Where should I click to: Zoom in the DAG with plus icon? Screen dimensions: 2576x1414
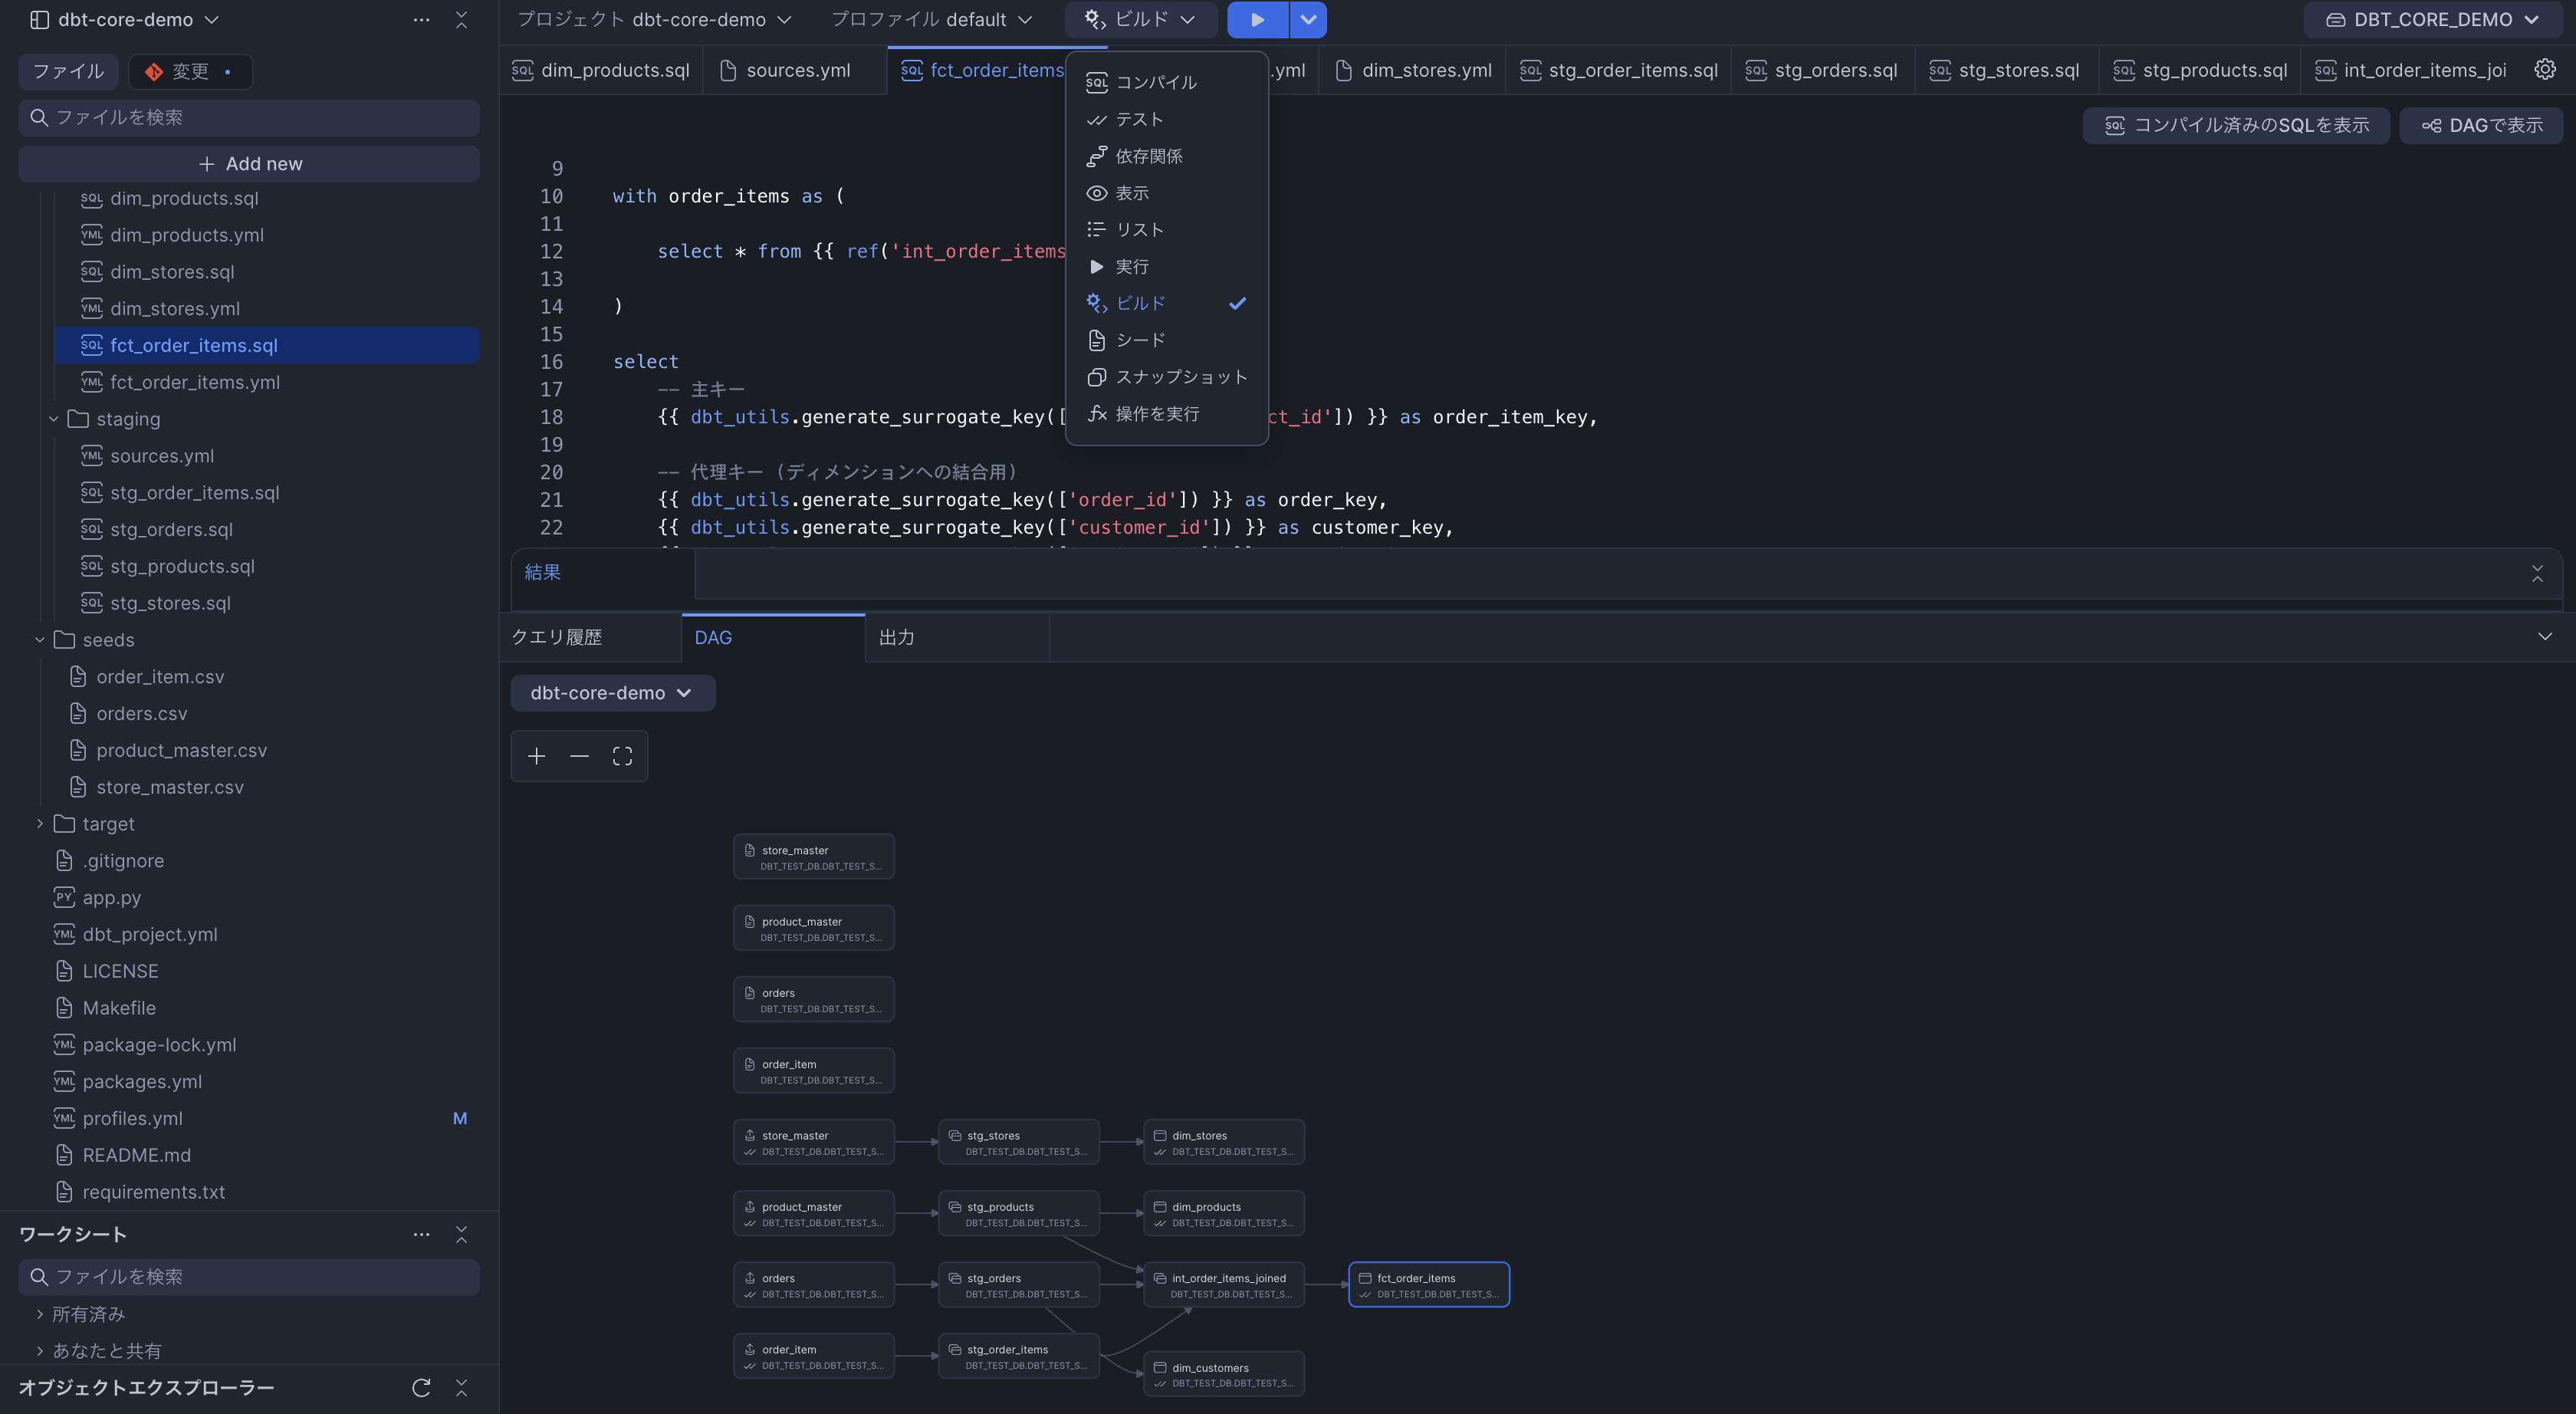click(537, 756)
